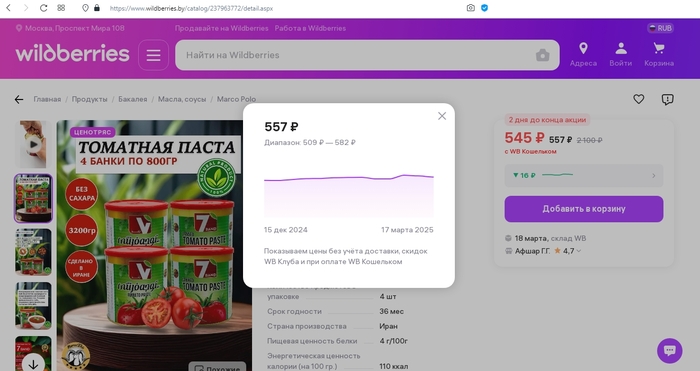This screenshot has width=700, height=371.
Task: Open the support chat bubble
Action: click(670, 350)
